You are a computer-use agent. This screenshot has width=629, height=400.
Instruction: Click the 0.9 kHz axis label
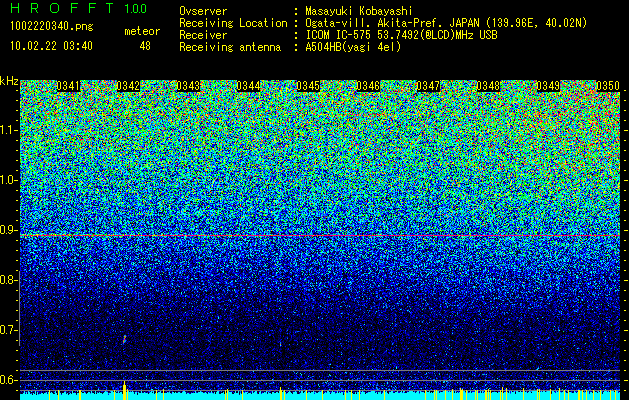click(x=8, y=230)
